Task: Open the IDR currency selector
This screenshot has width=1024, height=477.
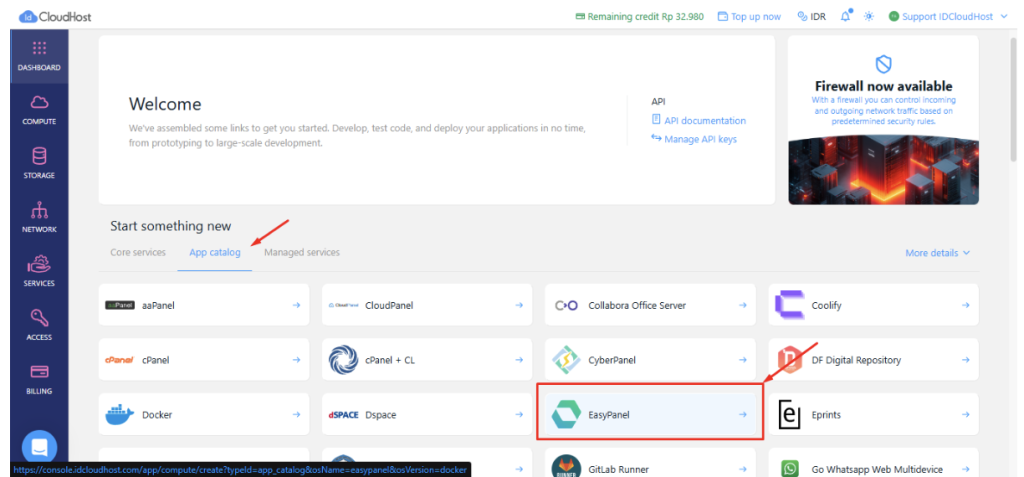Action: point(812,16)
